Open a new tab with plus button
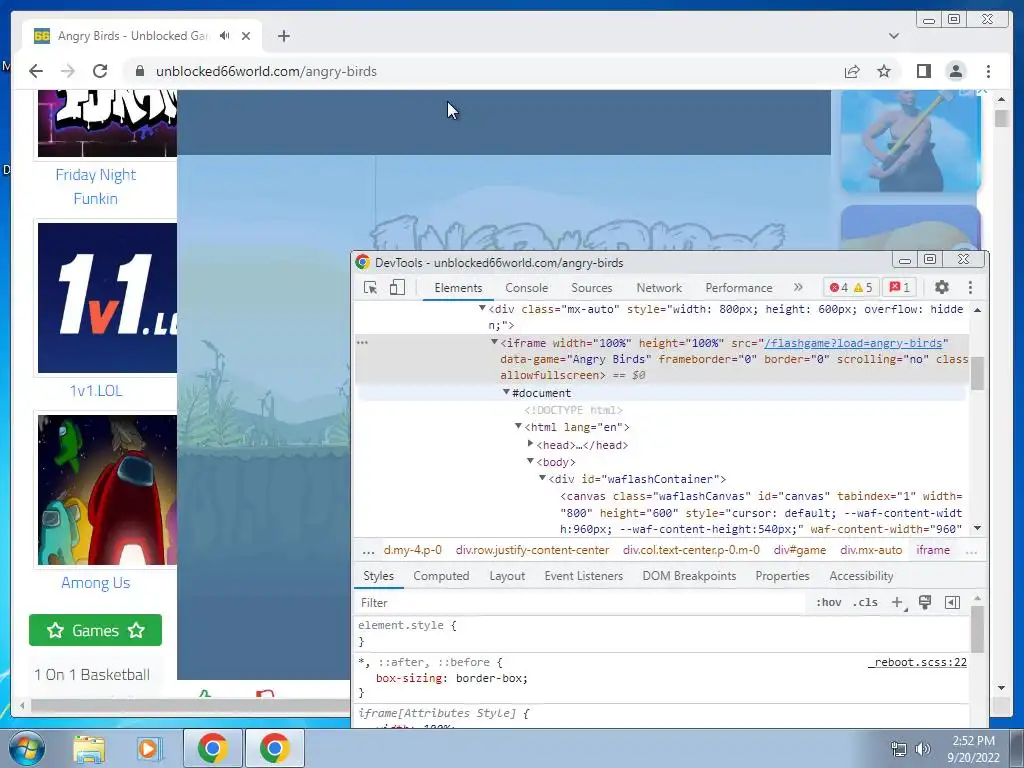 [x=283, y=36]
